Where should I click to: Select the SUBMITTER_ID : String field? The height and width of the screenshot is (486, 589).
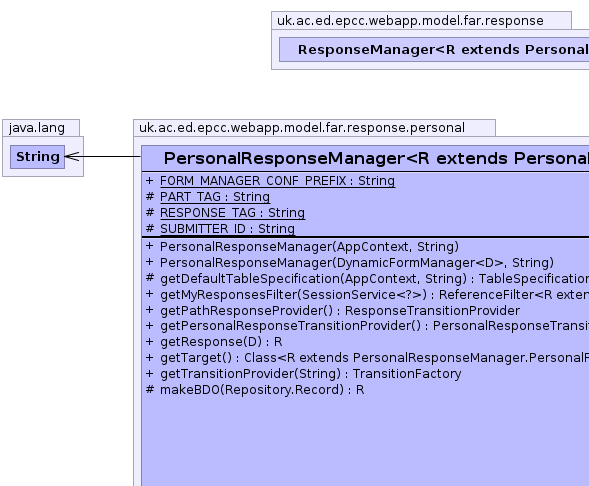(220, 229)
